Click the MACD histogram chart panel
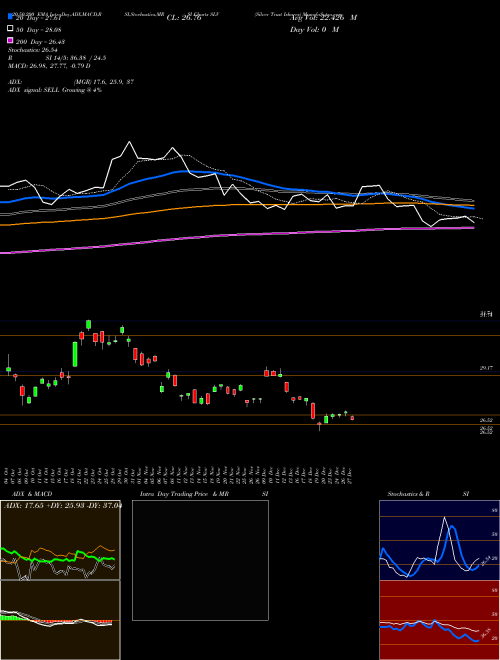Screen dimensions: 500x660 [60, 620]
